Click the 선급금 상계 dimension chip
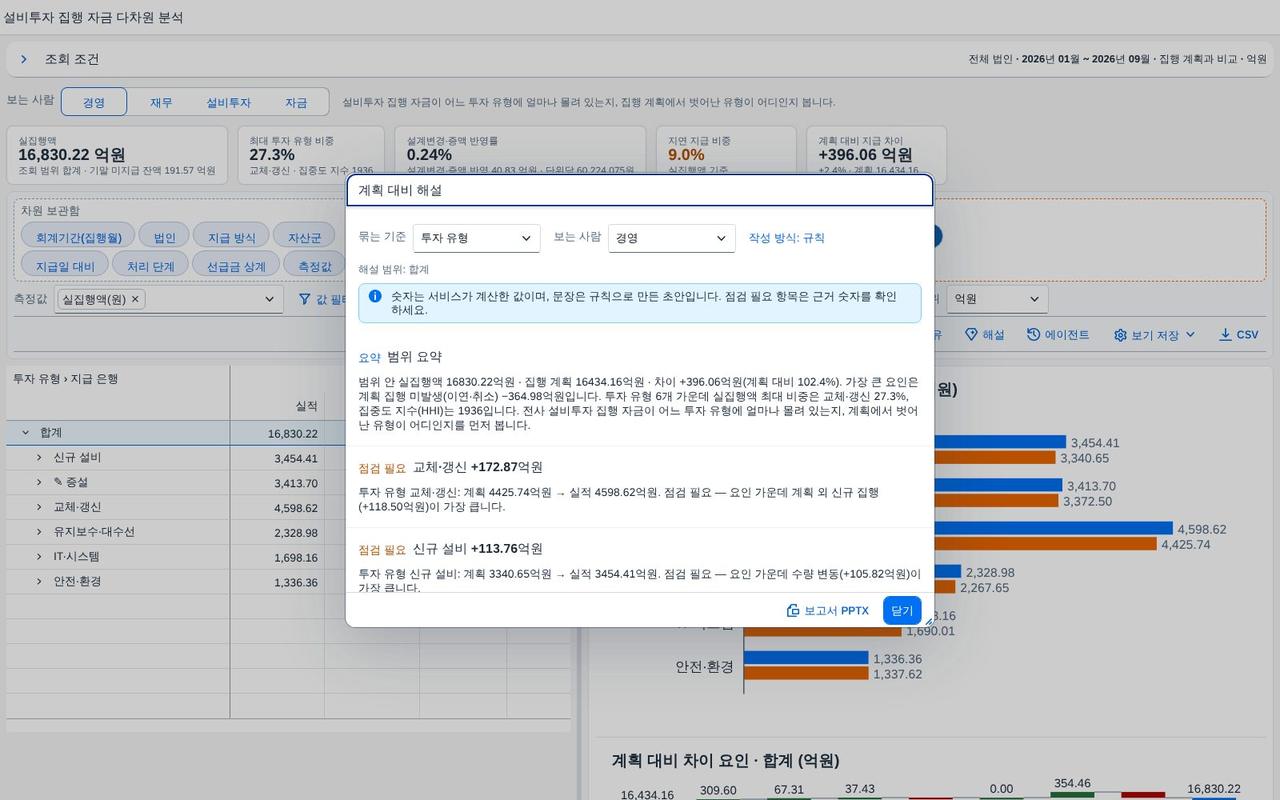 point(236,266)
